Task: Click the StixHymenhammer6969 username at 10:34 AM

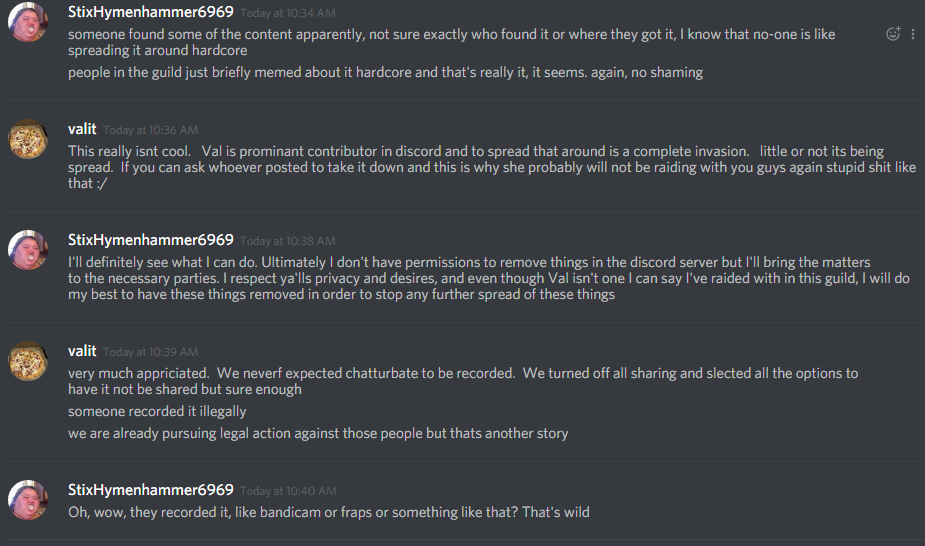Action: pyautogui.click(x=150, y=12)
